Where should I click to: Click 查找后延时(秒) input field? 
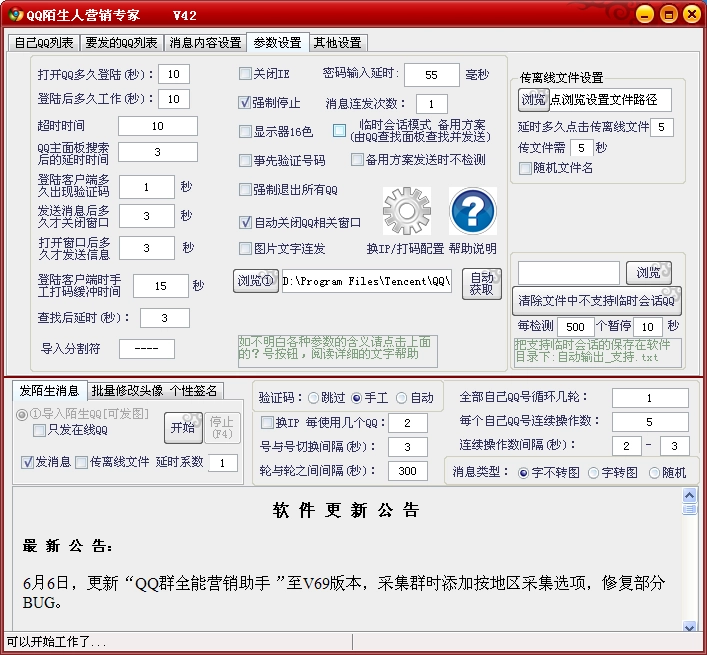coord(165,318)
